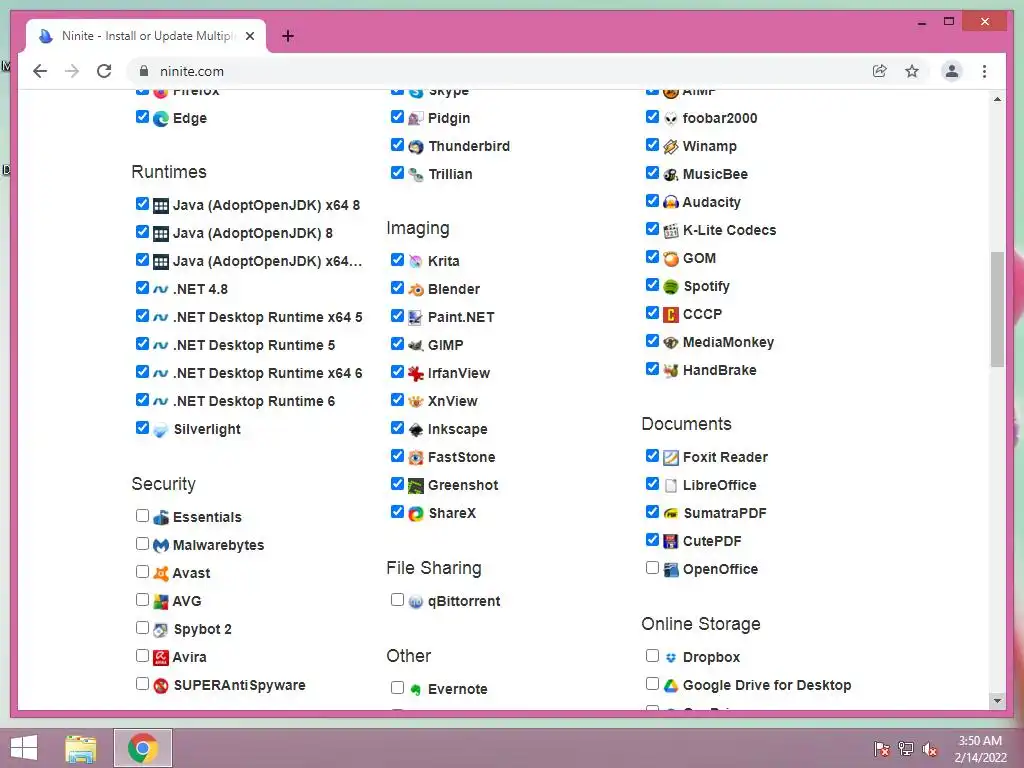Click the Edge browser icon
This screenshot has height=768, width=1024.
tap(161, 118)
